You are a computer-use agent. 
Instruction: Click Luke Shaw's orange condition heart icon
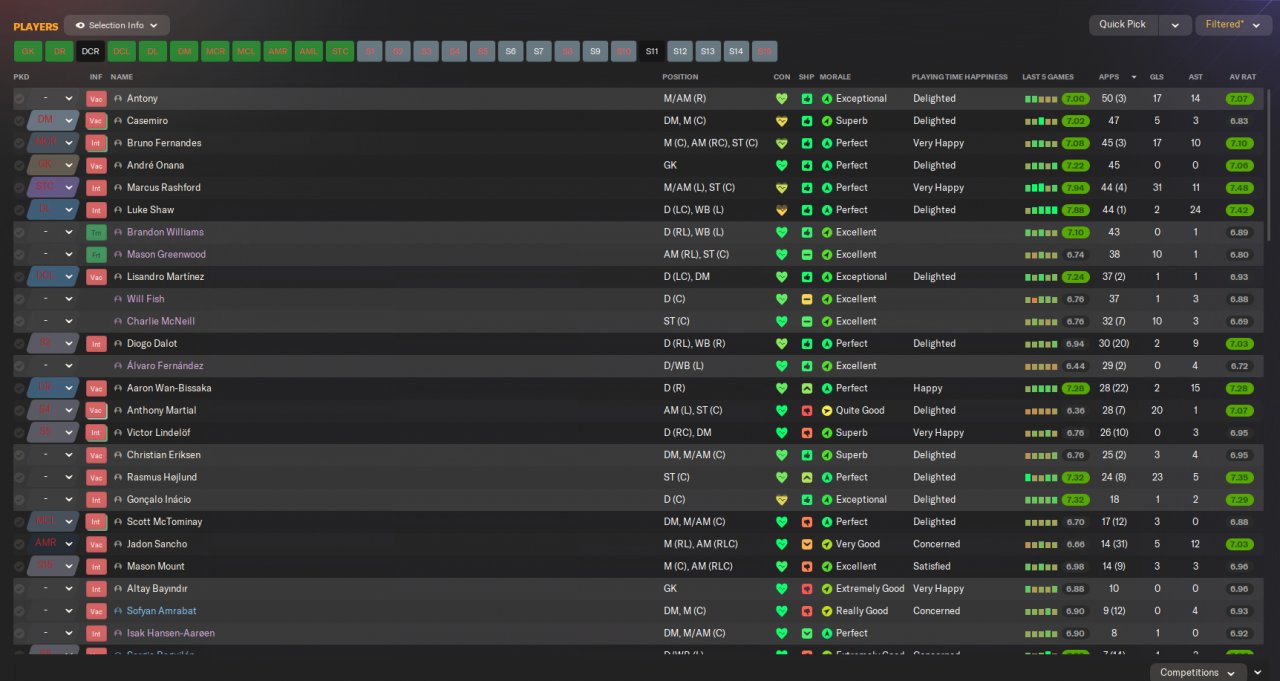coord(782,210)
